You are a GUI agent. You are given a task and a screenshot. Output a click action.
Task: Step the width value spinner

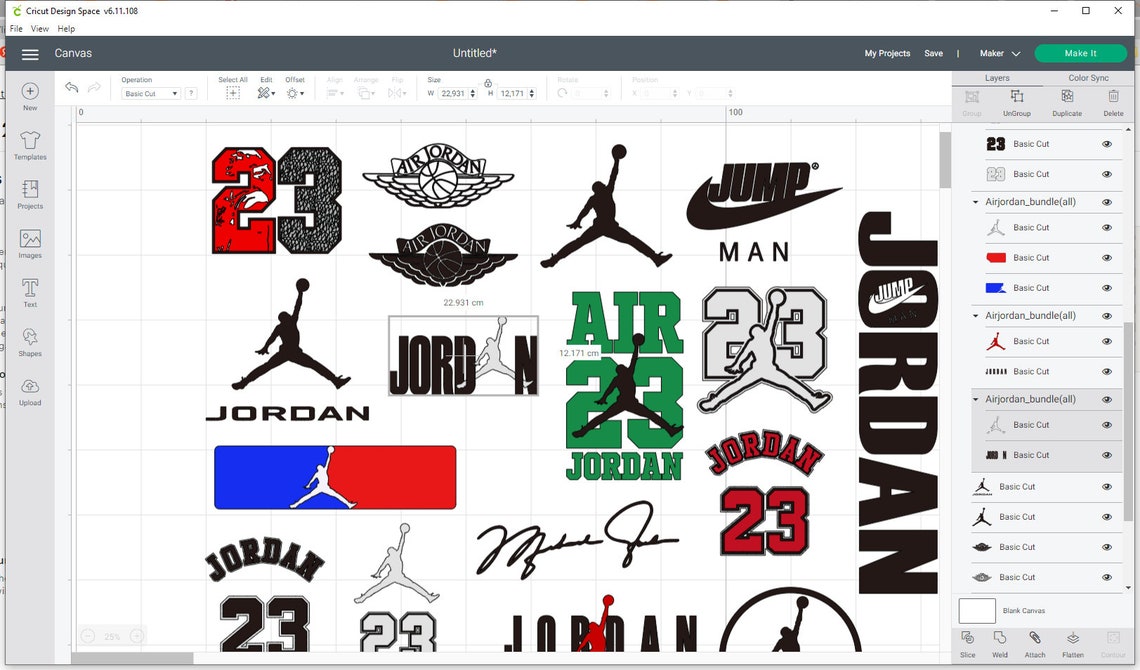(x=473, y=94)
